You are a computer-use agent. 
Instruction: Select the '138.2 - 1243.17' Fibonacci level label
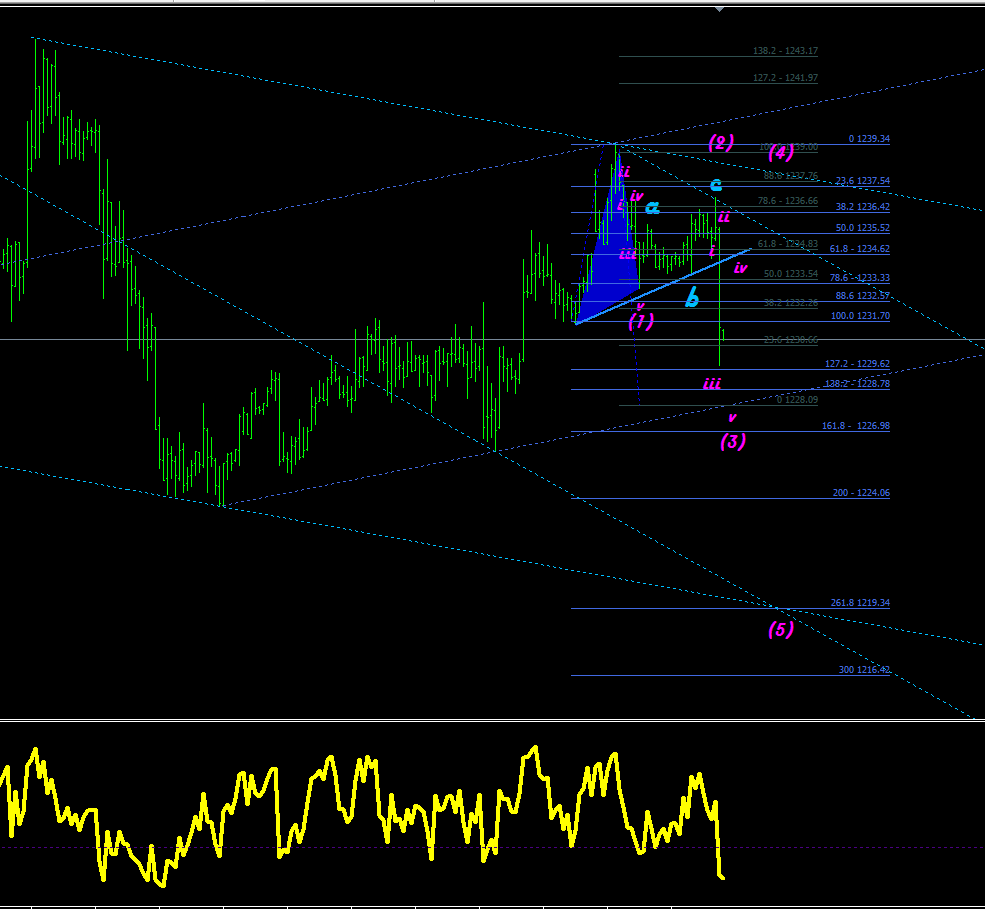[785, 51]
